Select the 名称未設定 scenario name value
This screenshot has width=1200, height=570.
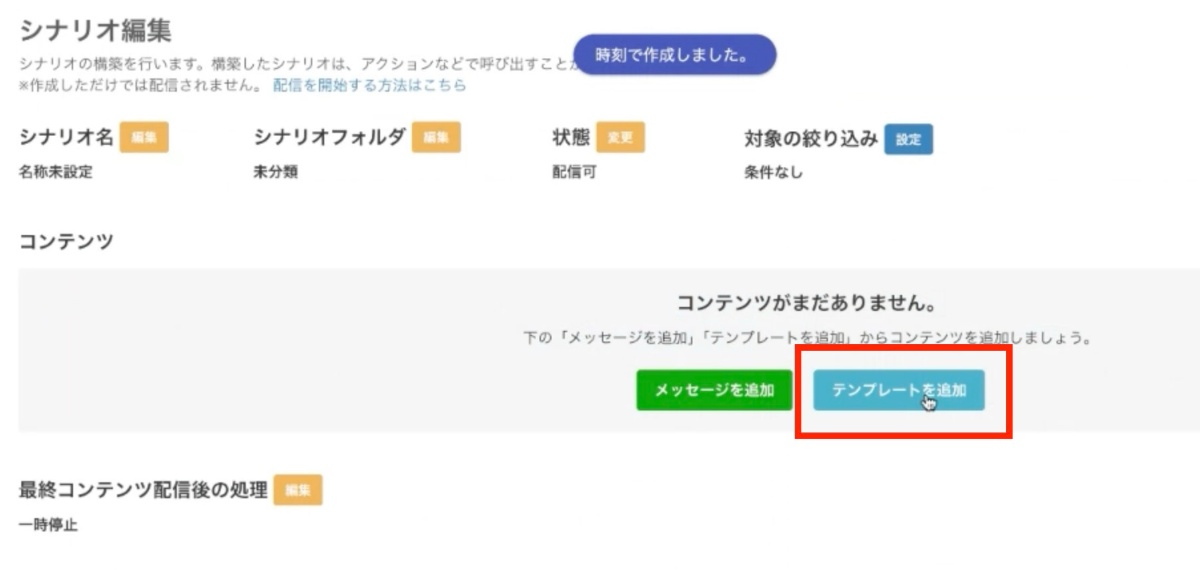(x=56, y=172)
